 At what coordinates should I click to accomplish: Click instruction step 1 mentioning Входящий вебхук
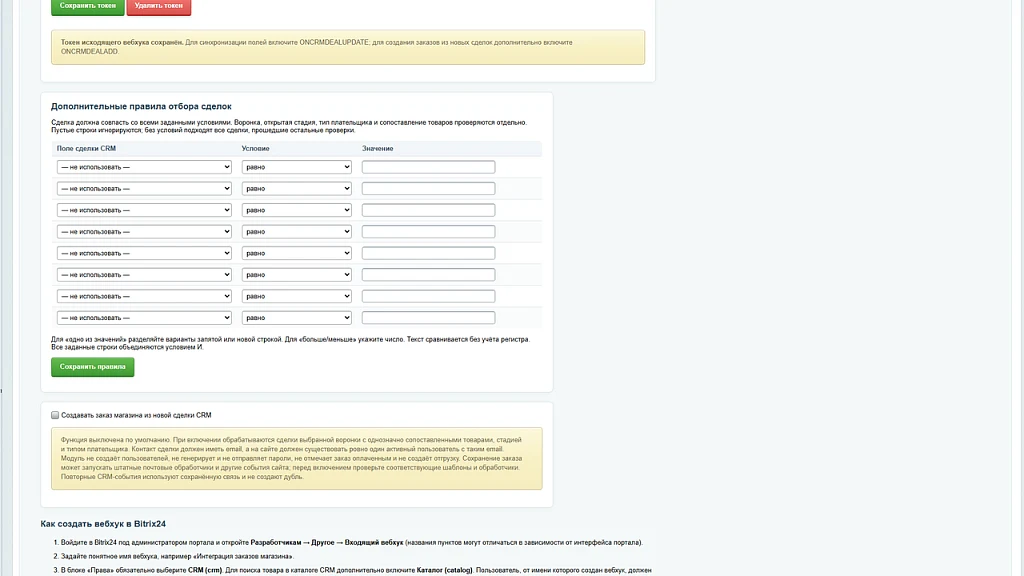click(351, 543)
